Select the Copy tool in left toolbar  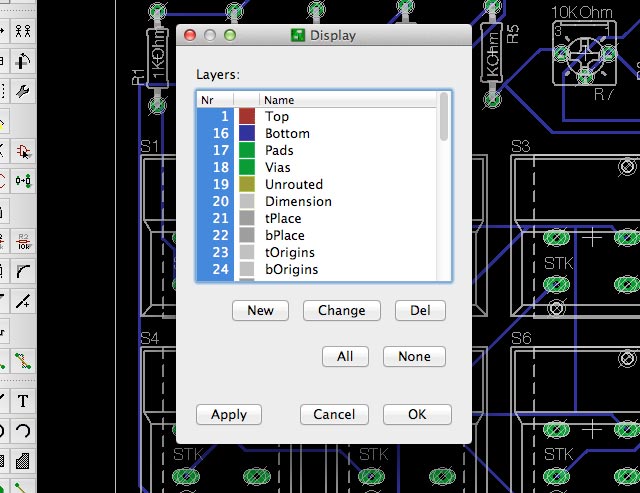(x=22, y=30)
